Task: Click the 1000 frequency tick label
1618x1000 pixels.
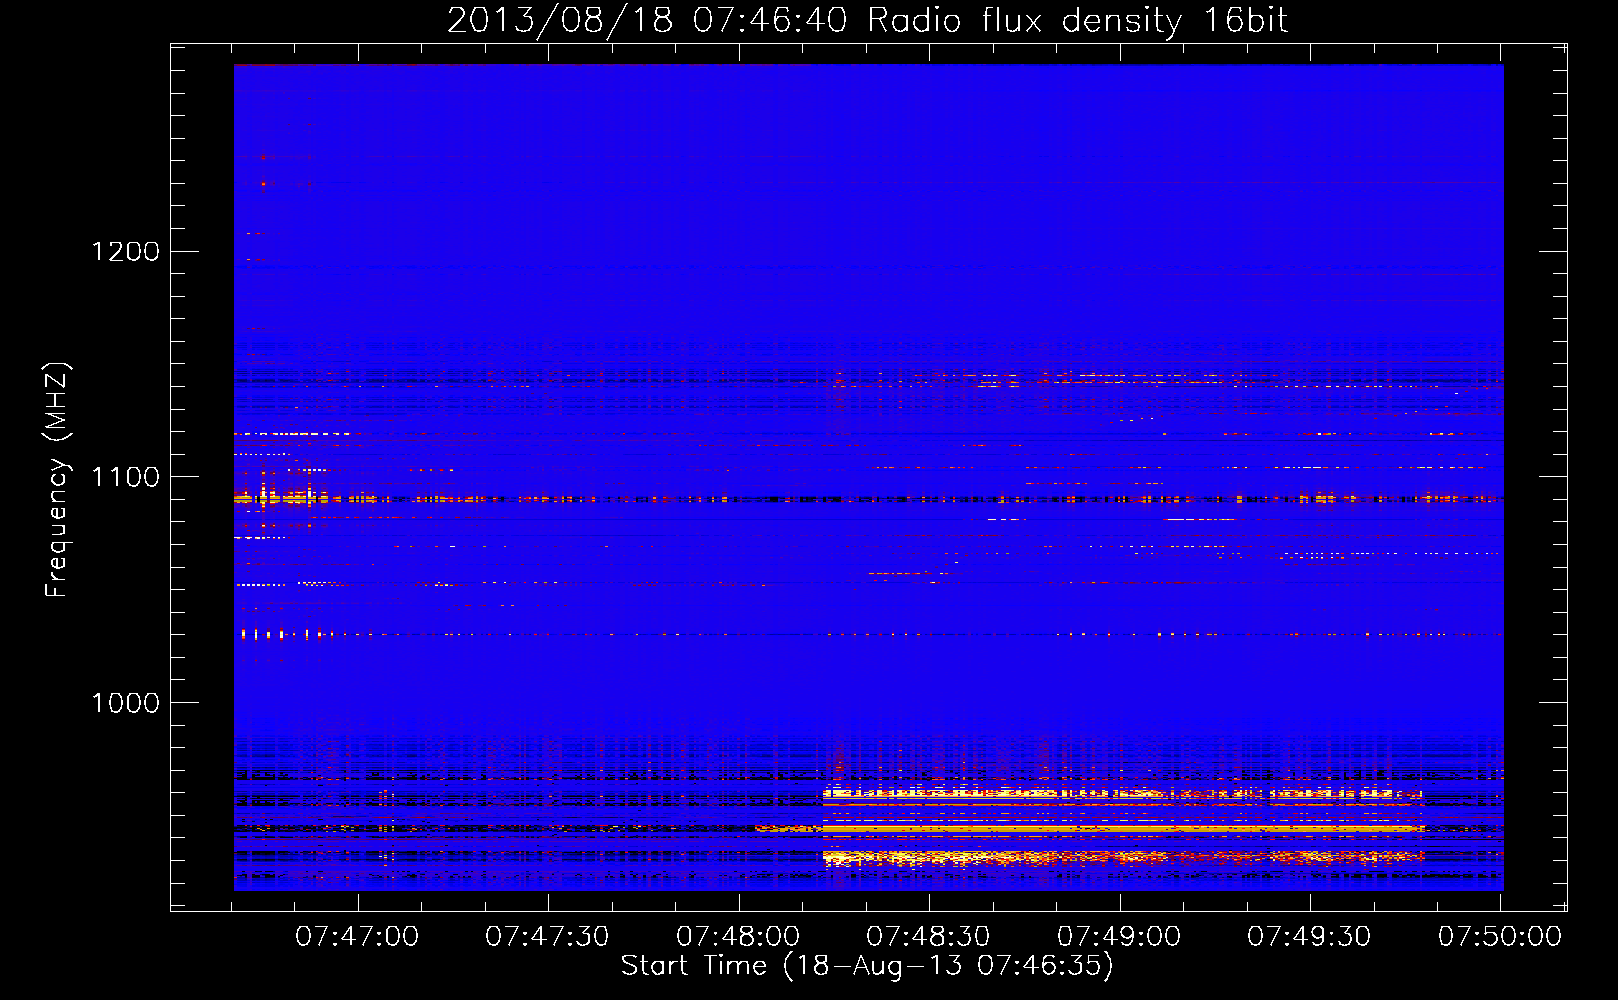Action: click(x=126, y=703)
